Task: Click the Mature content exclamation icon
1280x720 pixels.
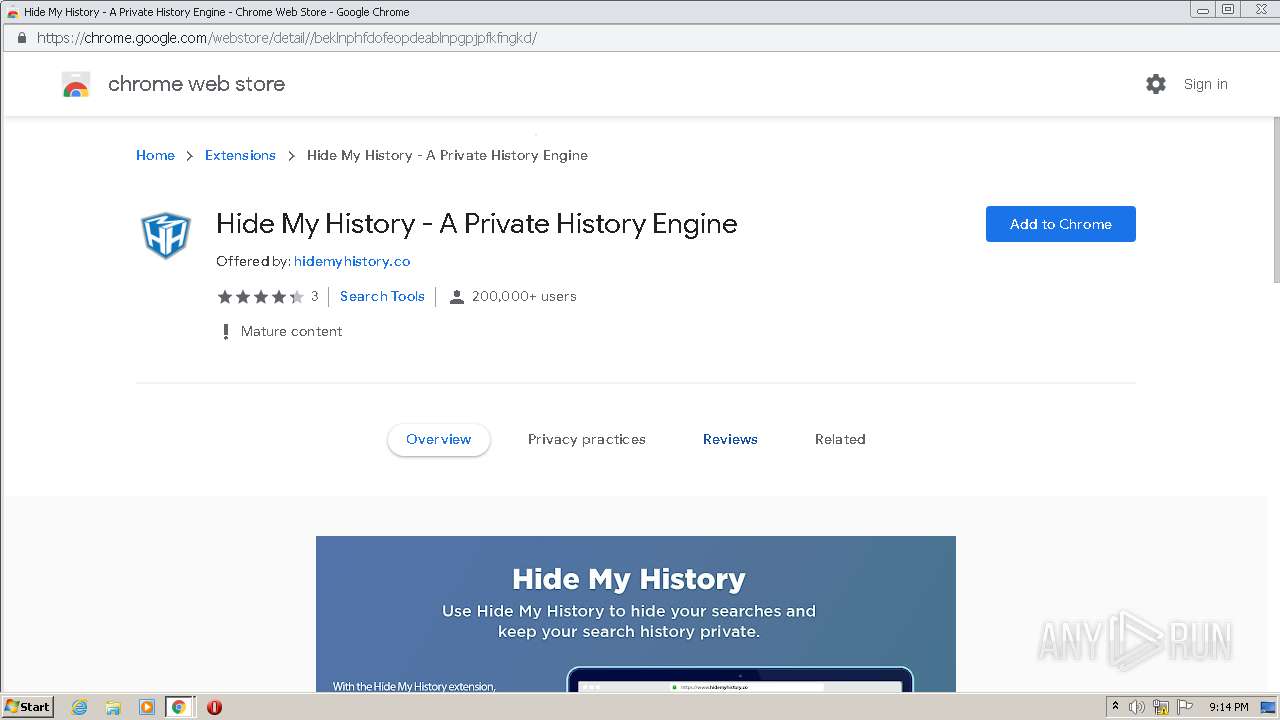Action: (225, 331)
